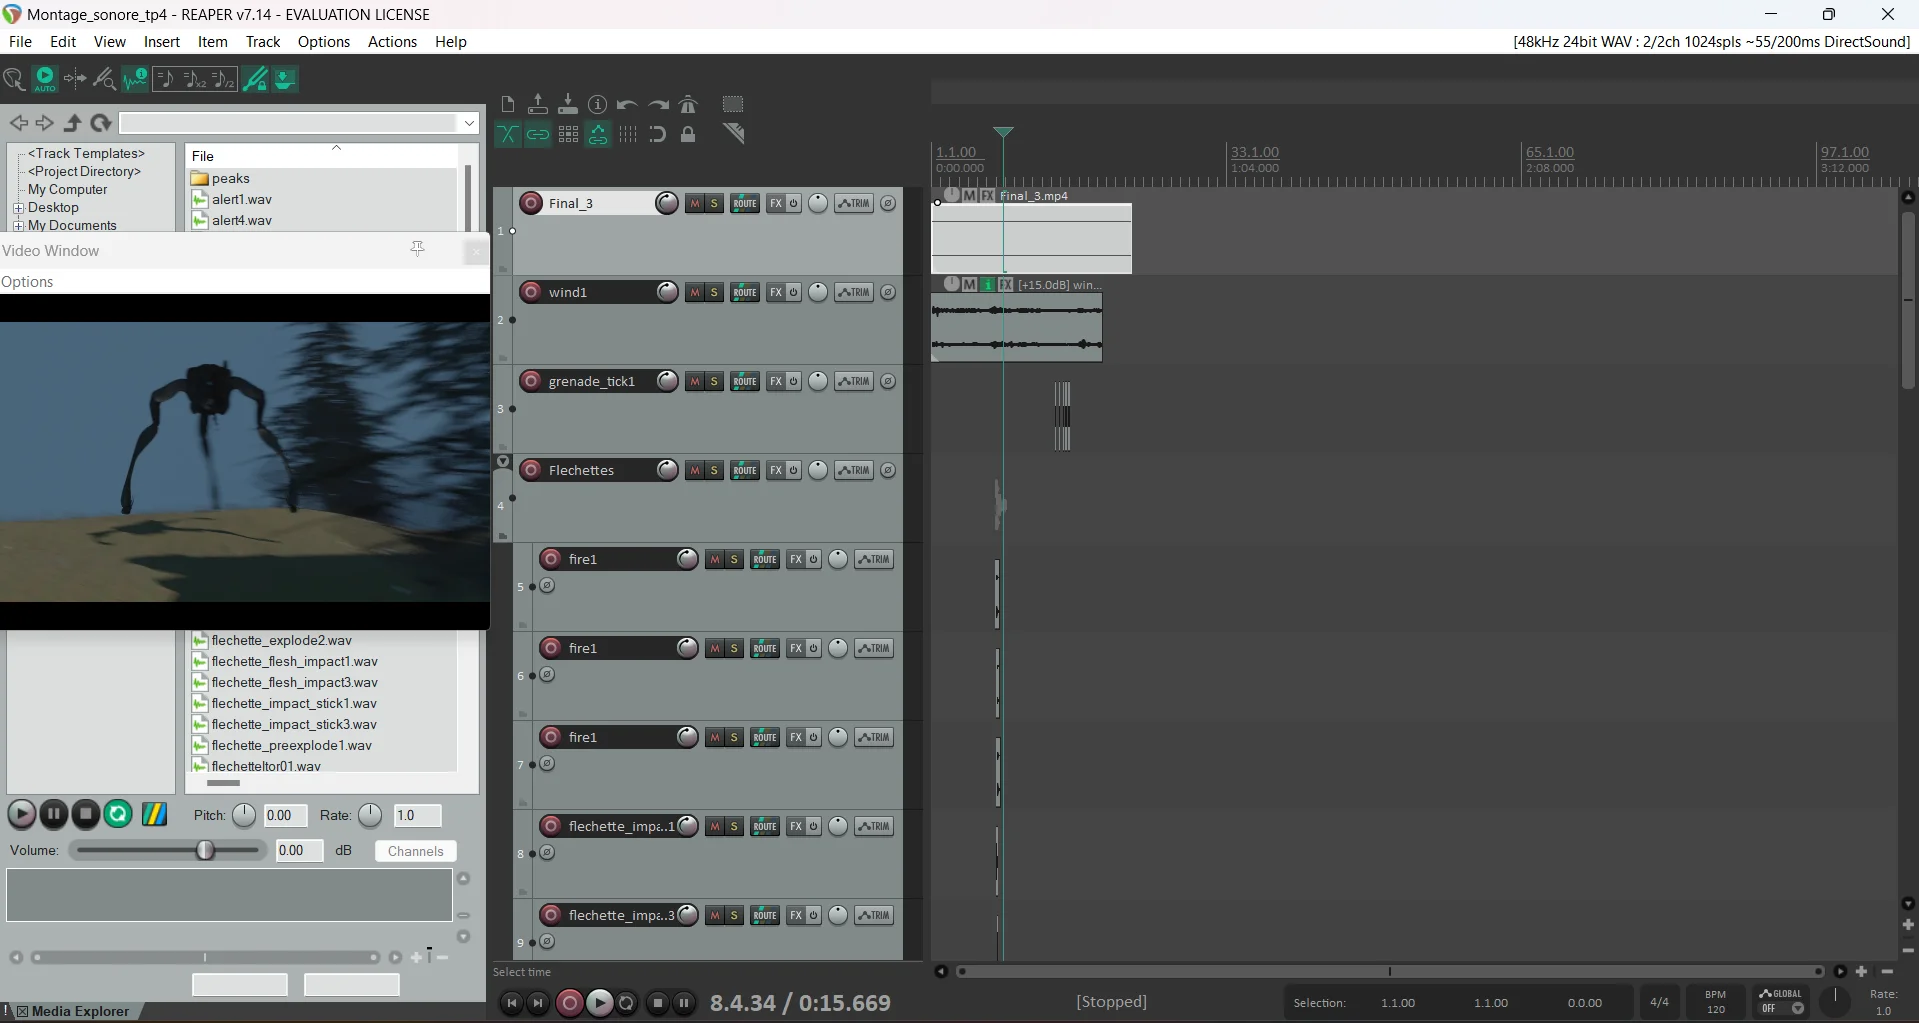Image resolution: width=1919 pixels, height=1023 pixels.
Task: Solo the wind1 track
Action: pyautogui.click(x=714, y=292)
